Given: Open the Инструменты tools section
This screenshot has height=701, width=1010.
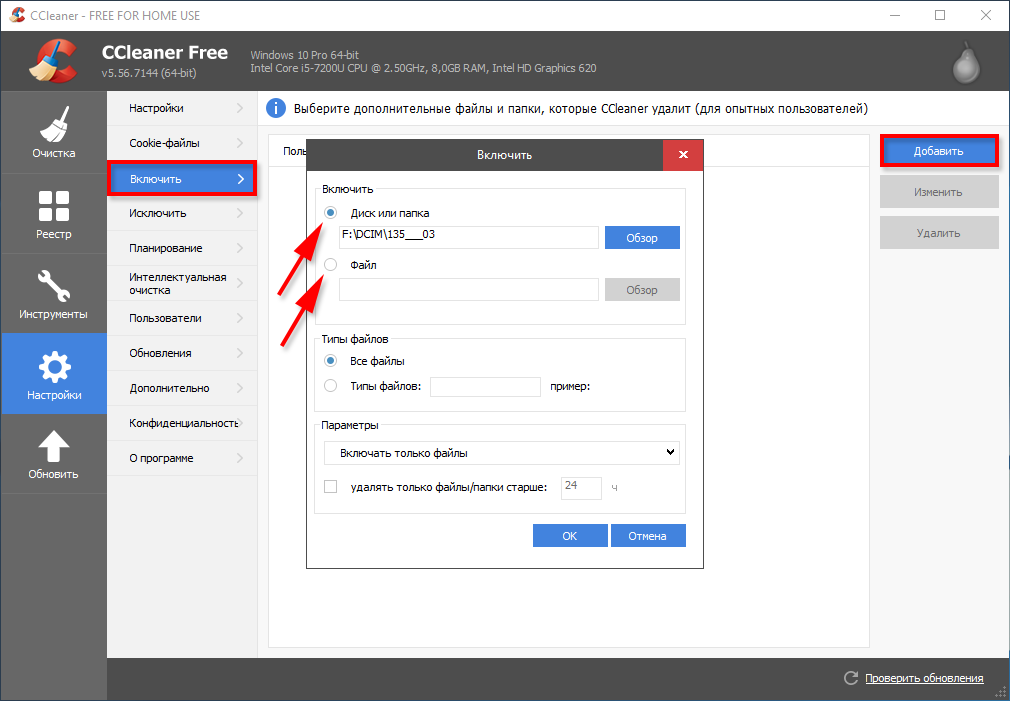Looking at the screenshot, I should (x=53, y=294).
